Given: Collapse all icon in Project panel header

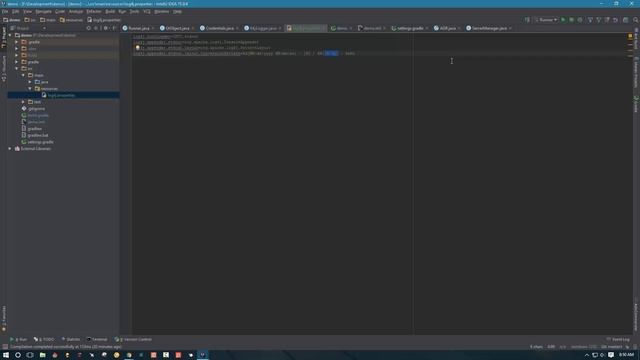Looking at the screenshot, I should [x=96, y=28].
